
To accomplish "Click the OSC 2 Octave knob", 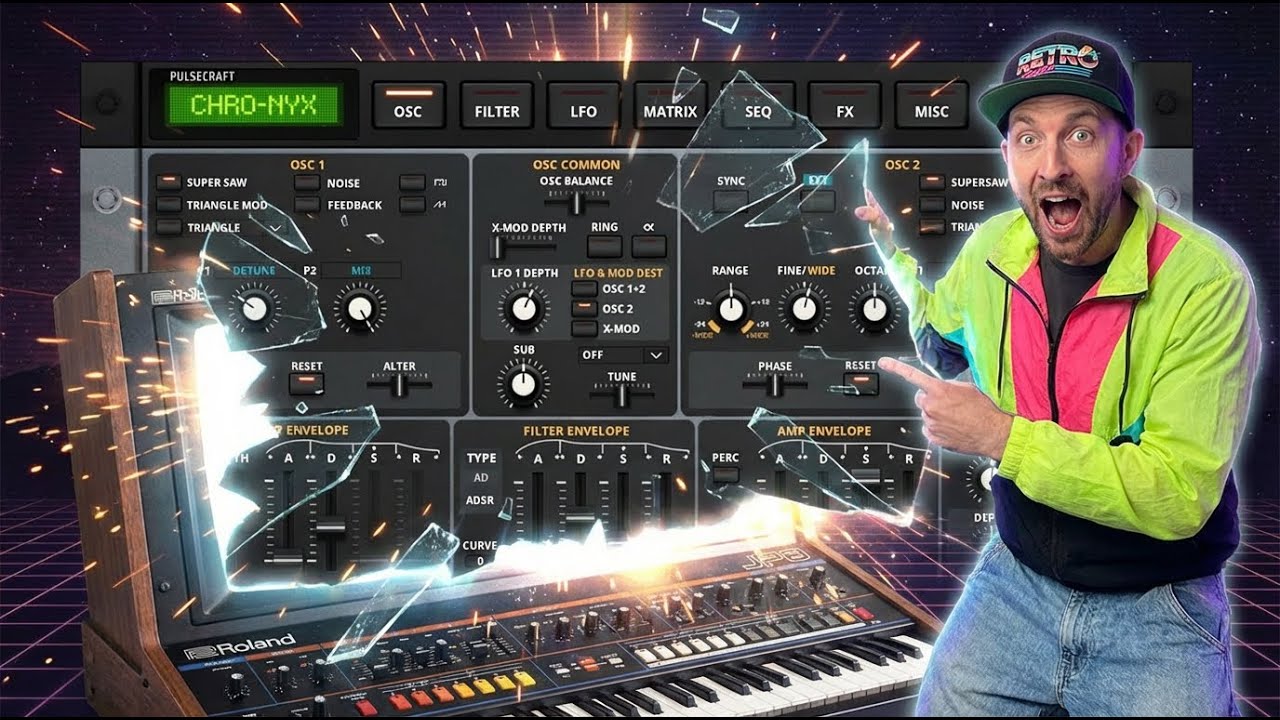I will point(874,309).
